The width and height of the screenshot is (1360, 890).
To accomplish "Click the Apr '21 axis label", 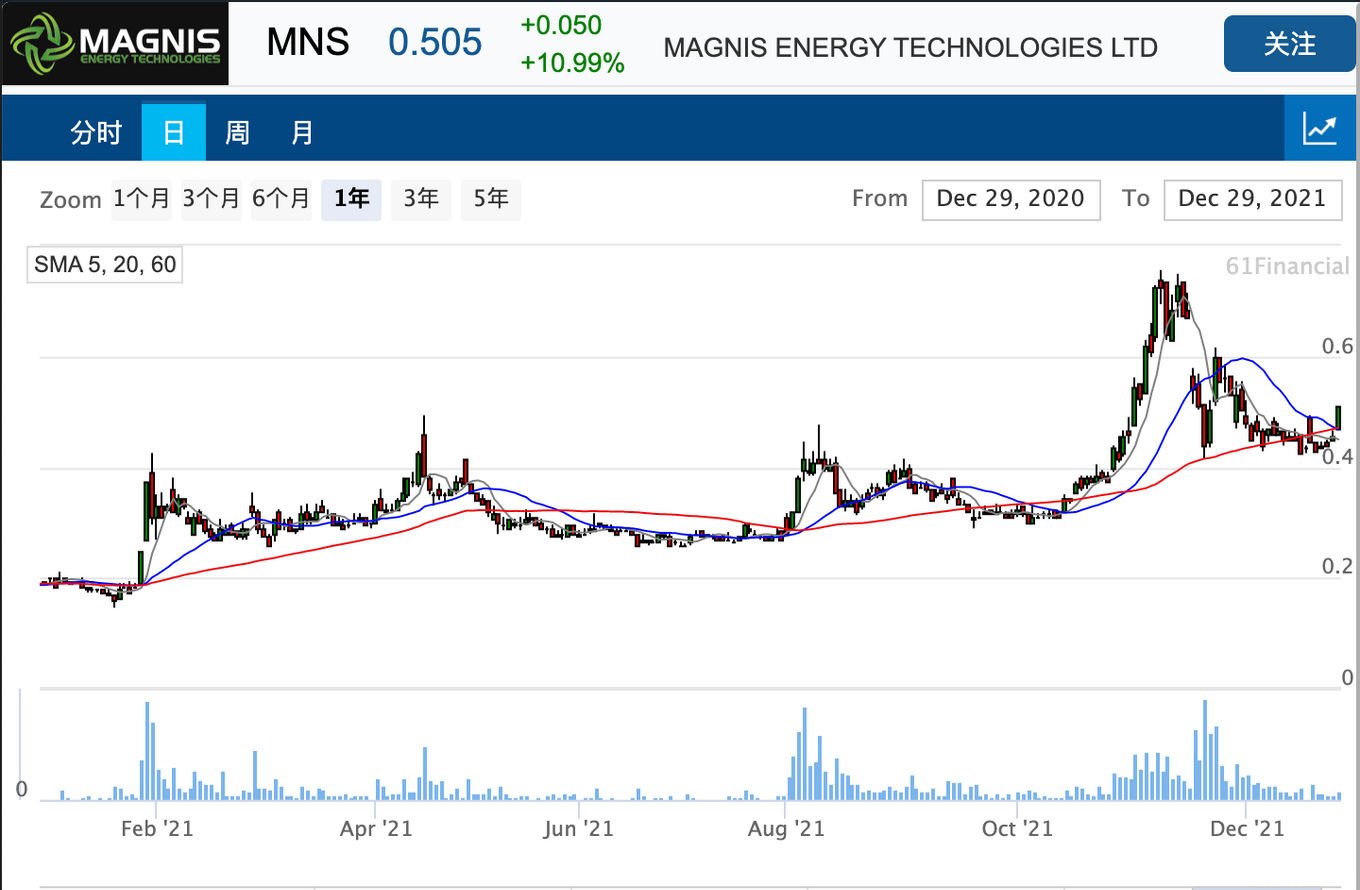I will point(376,829).
